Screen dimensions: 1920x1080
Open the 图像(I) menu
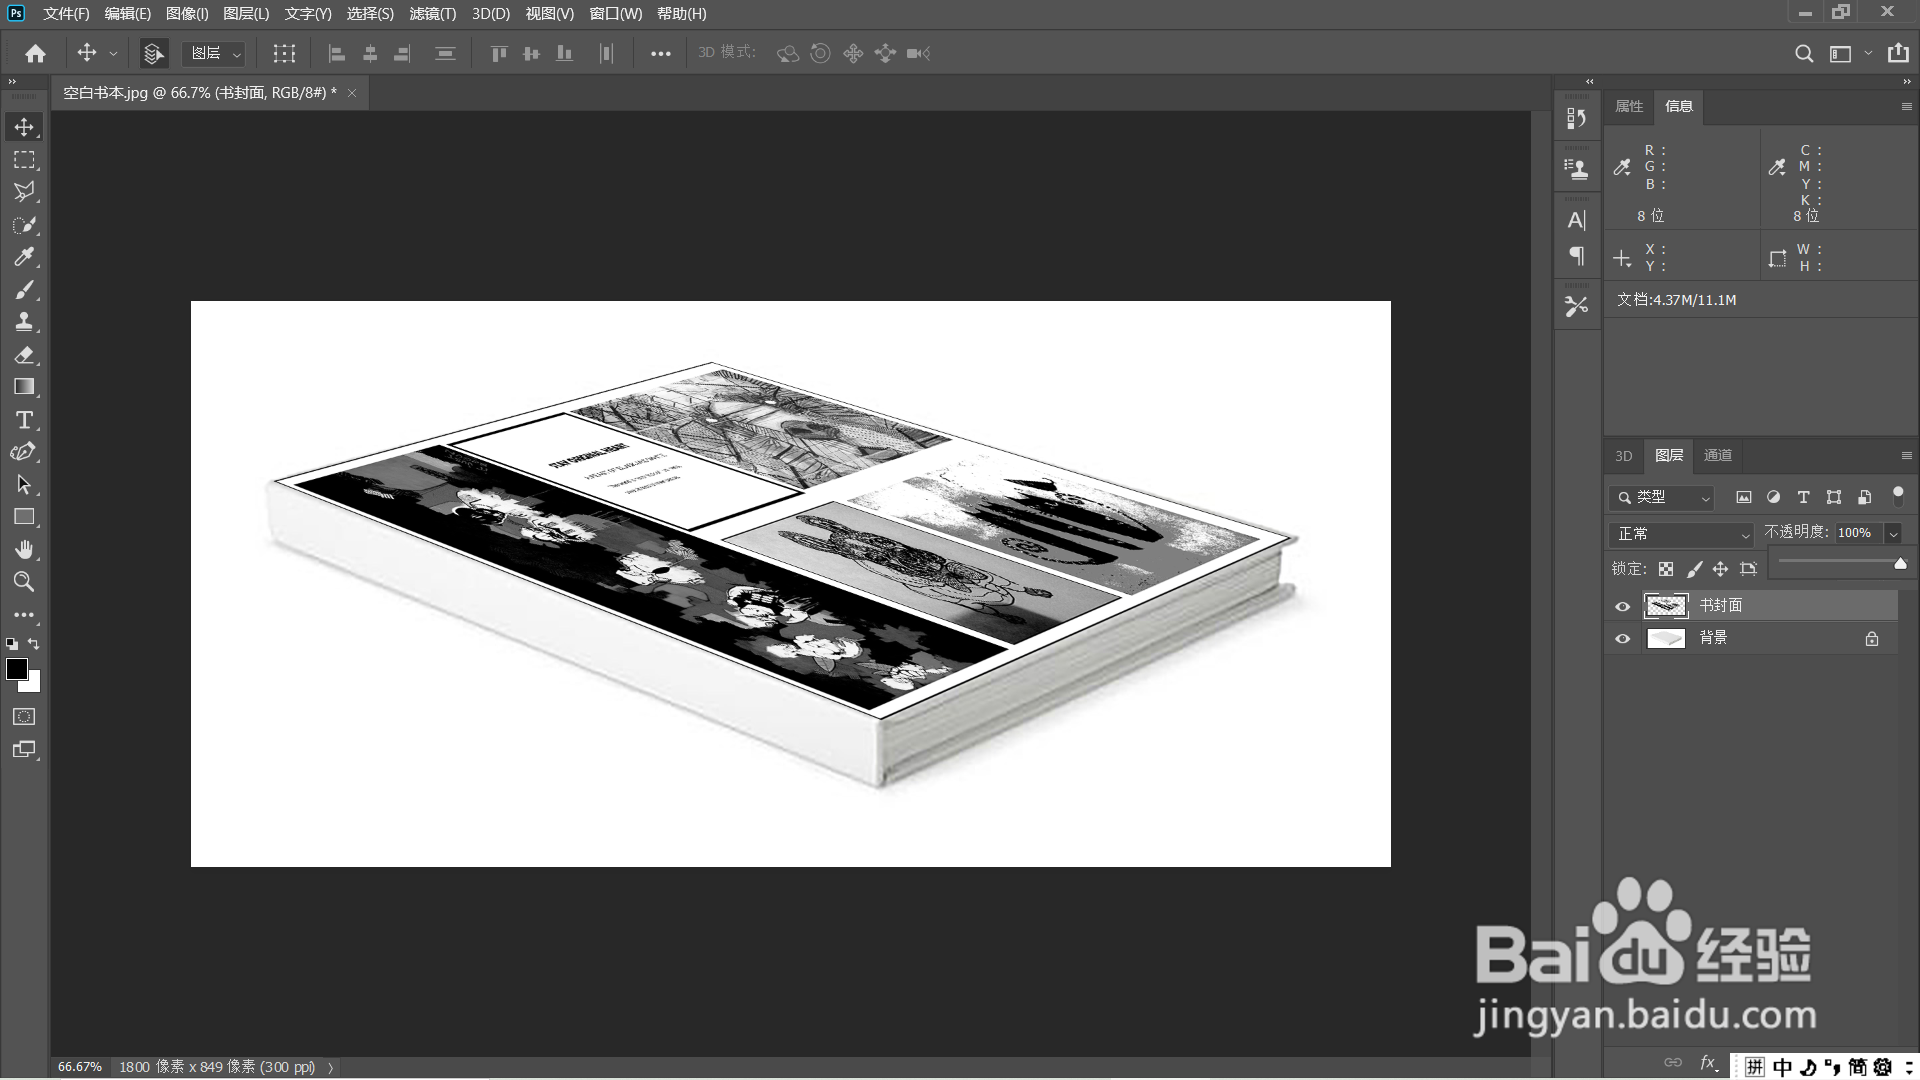coord(187,14)
